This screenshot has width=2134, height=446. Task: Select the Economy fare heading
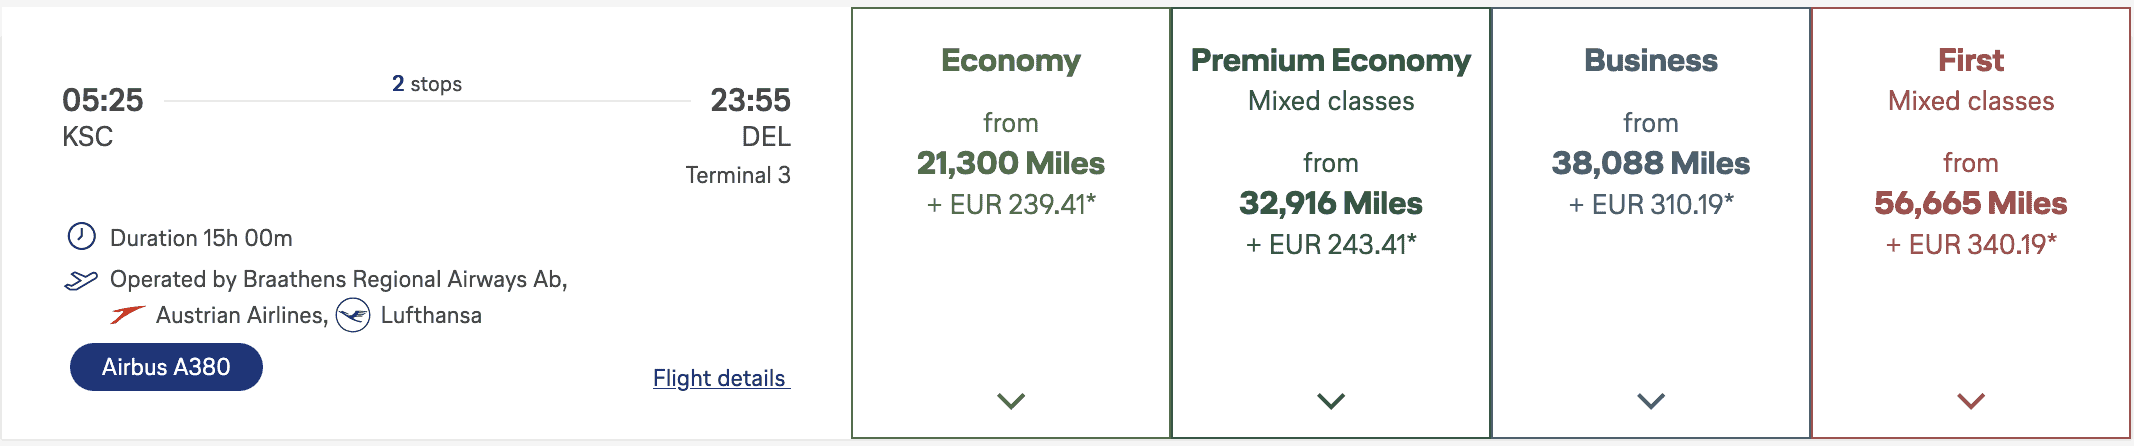1011,61
